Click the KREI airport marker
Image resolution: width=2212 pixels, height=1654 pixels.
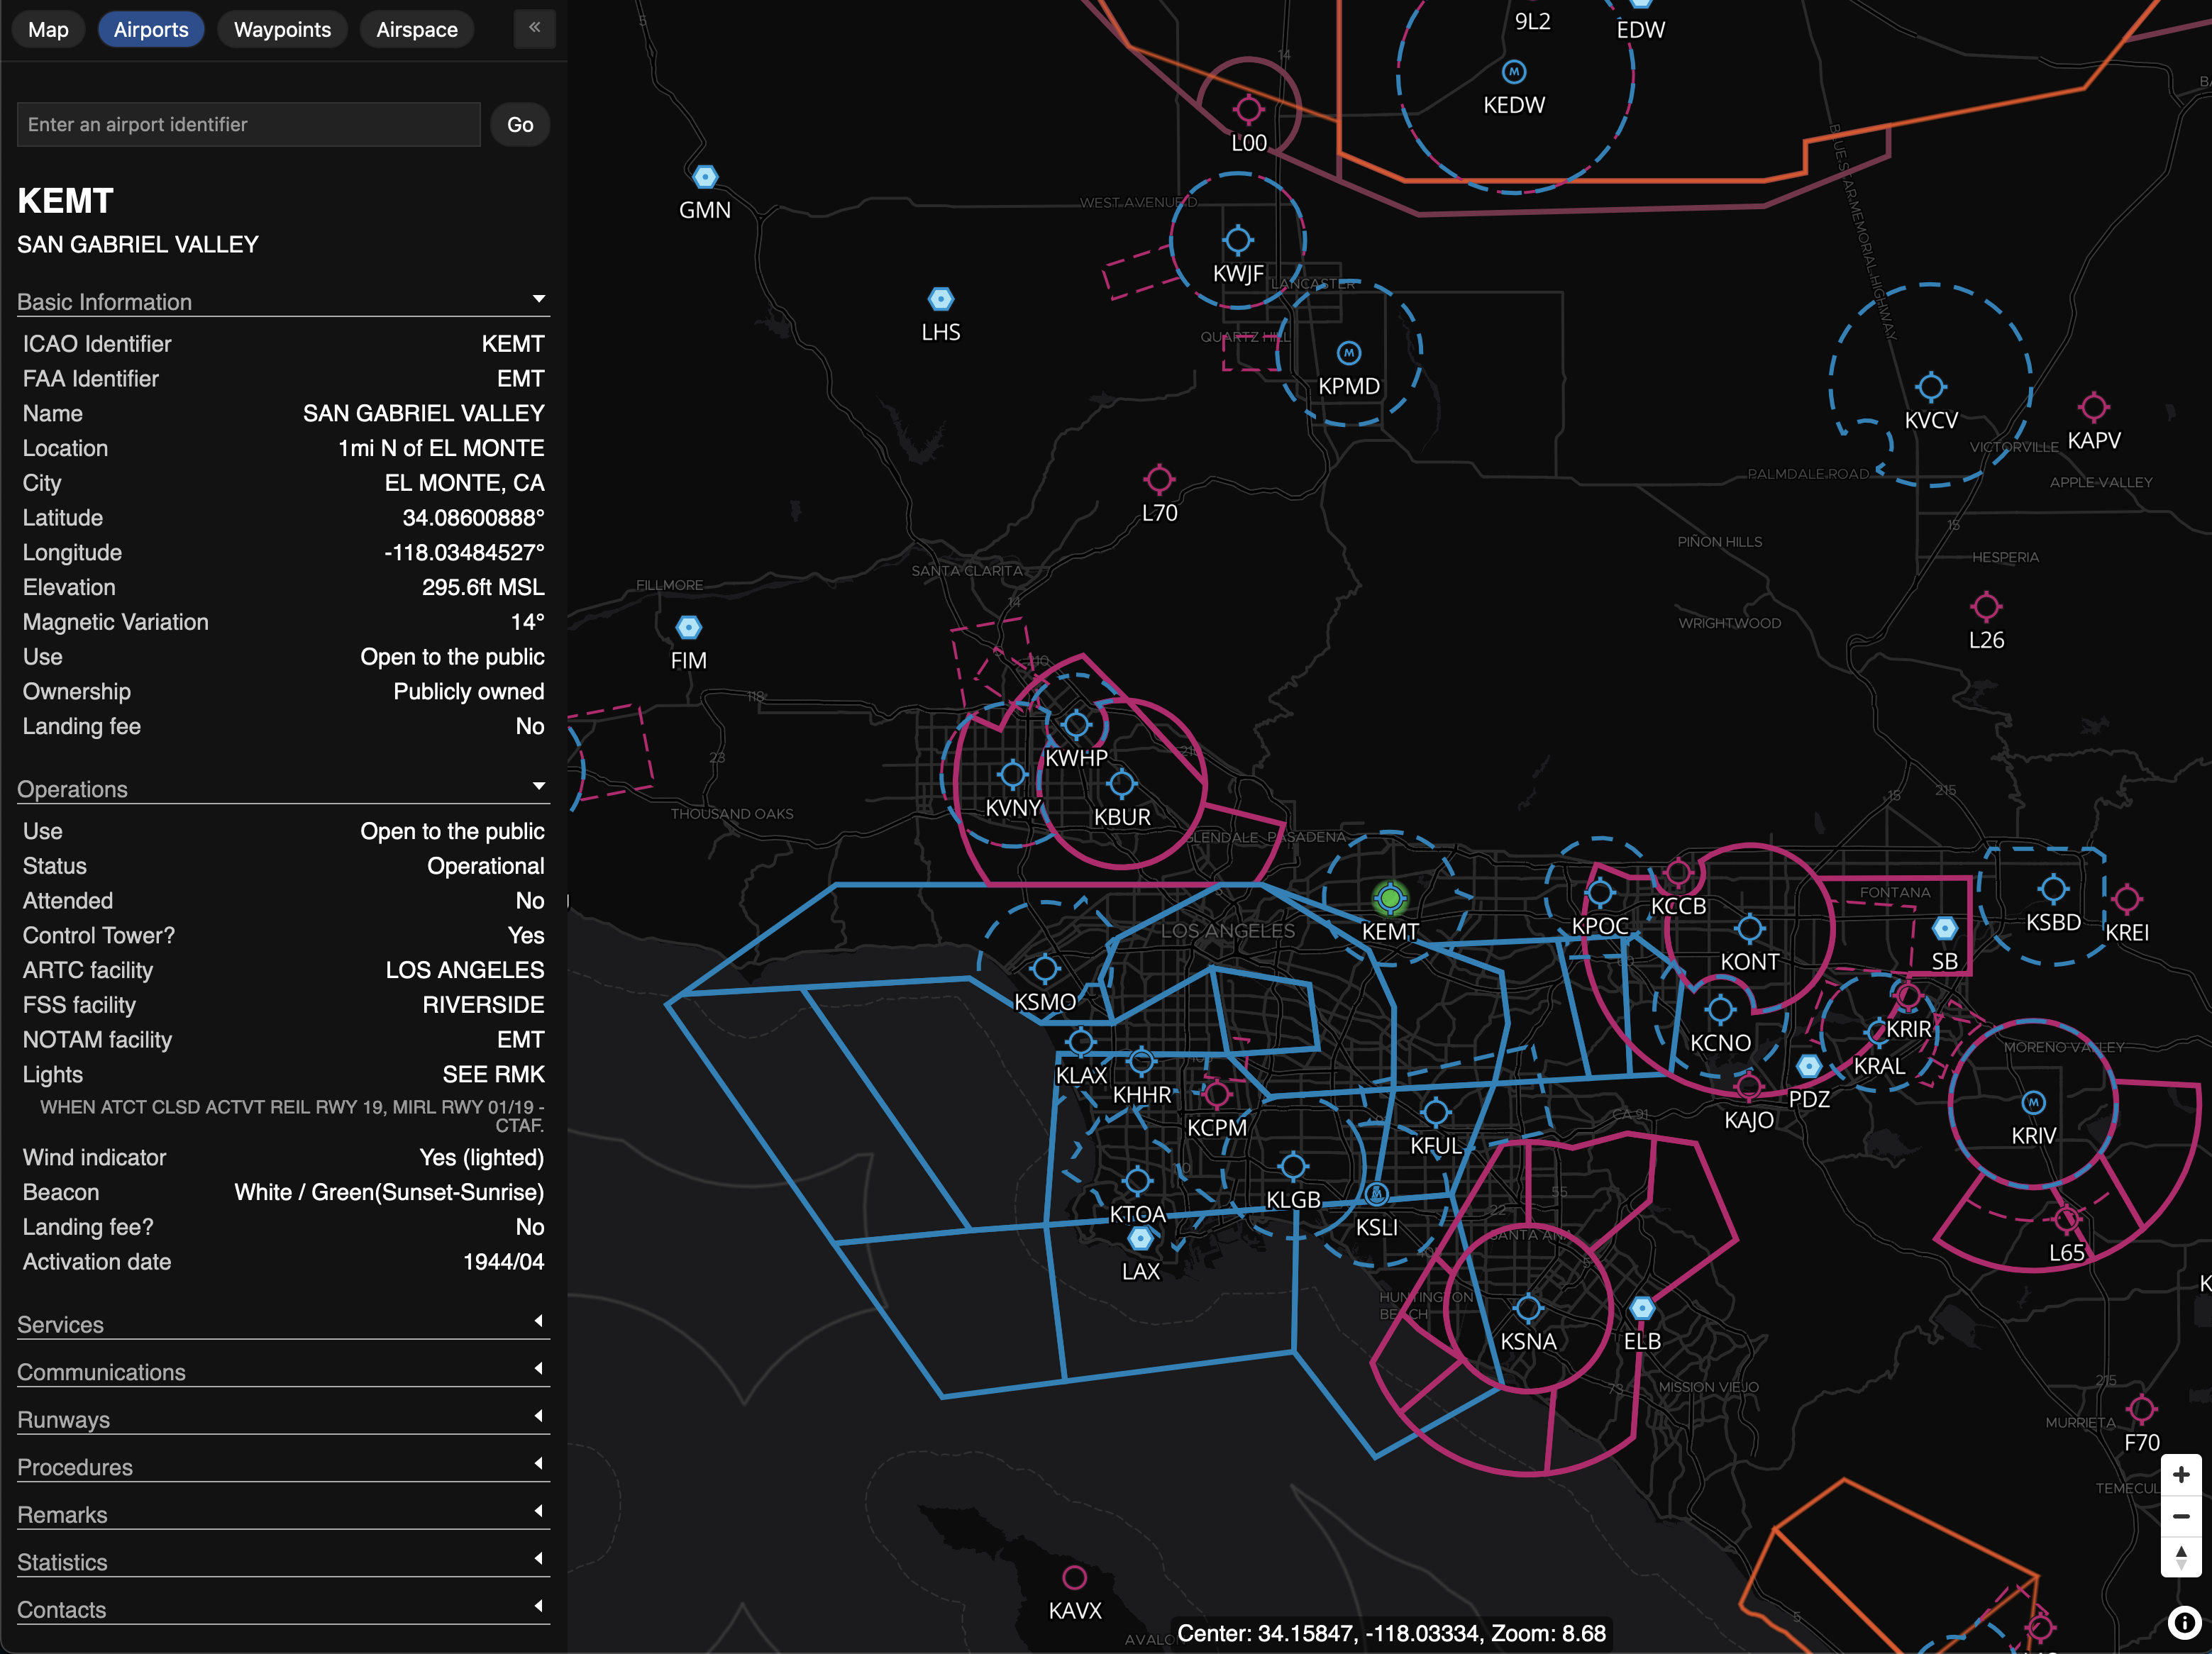[x=2126, y=899]
